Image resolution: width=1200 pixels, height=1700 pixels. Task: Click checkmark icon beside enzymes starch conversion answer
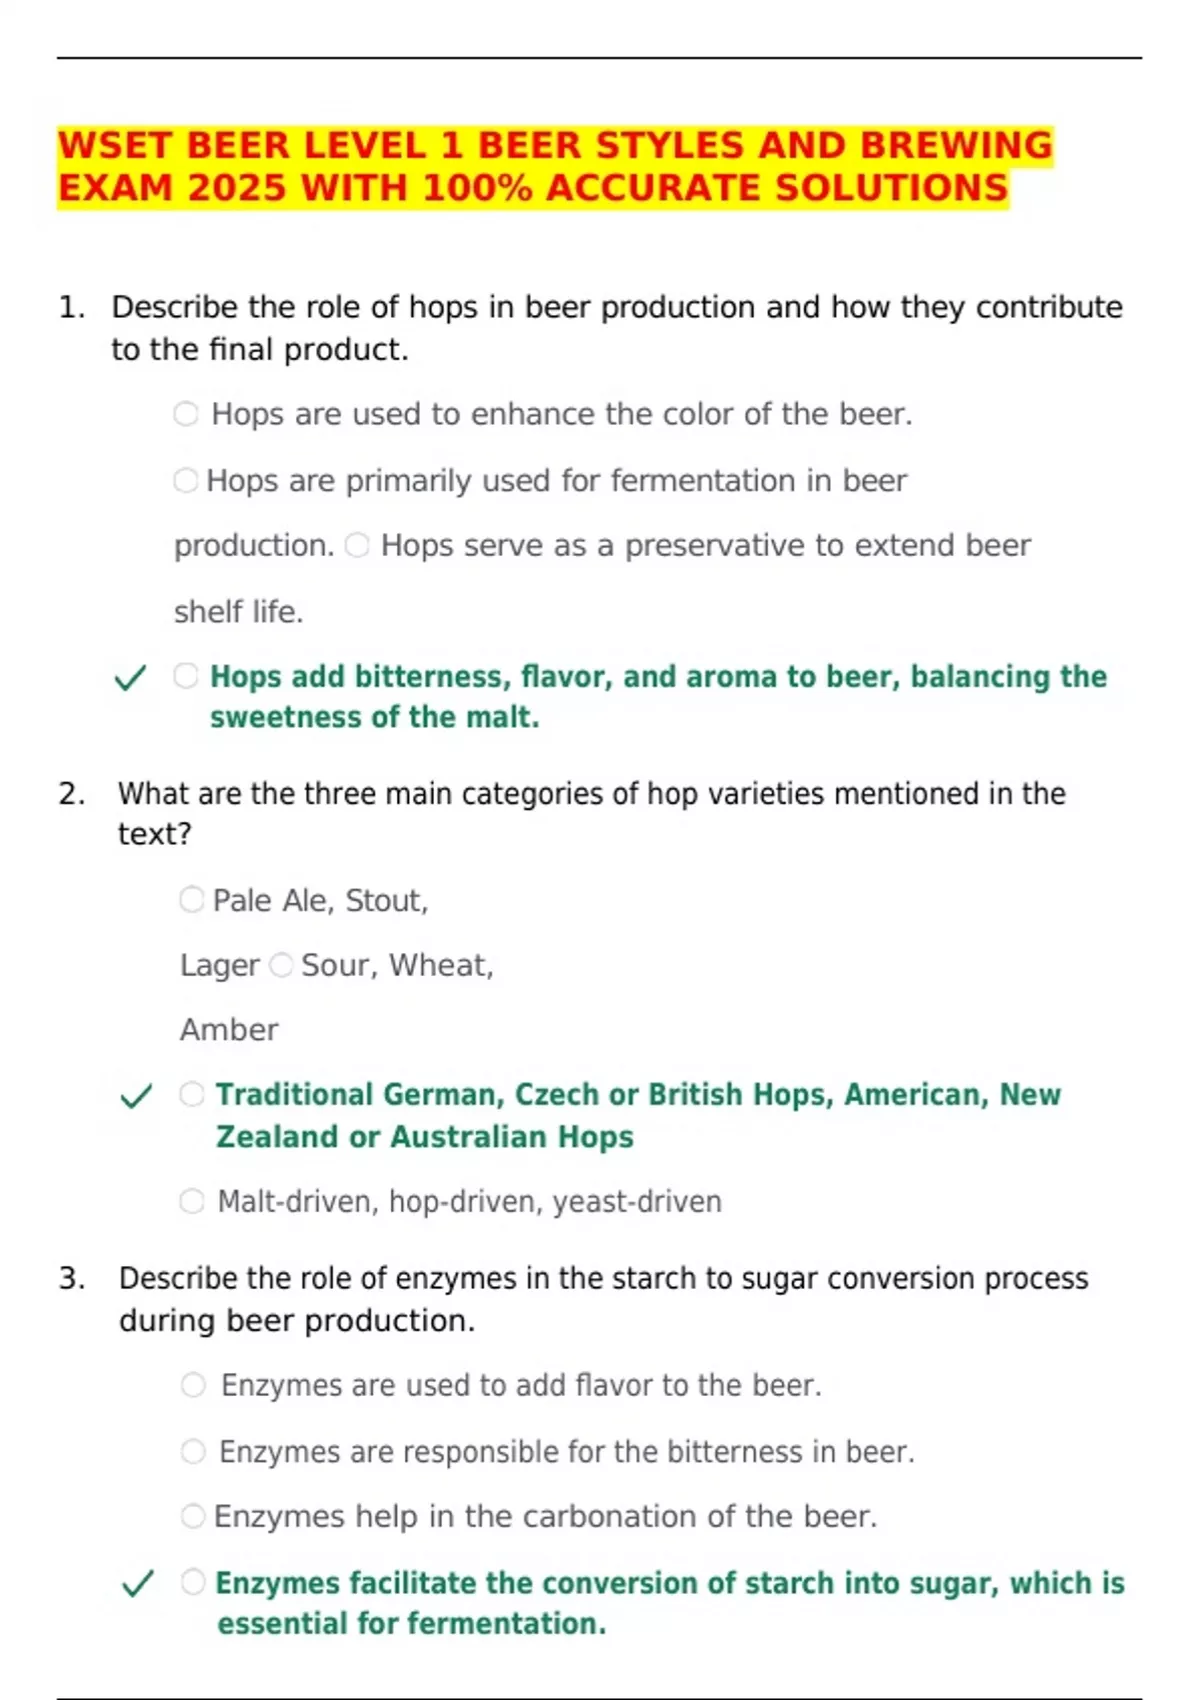137,1585
